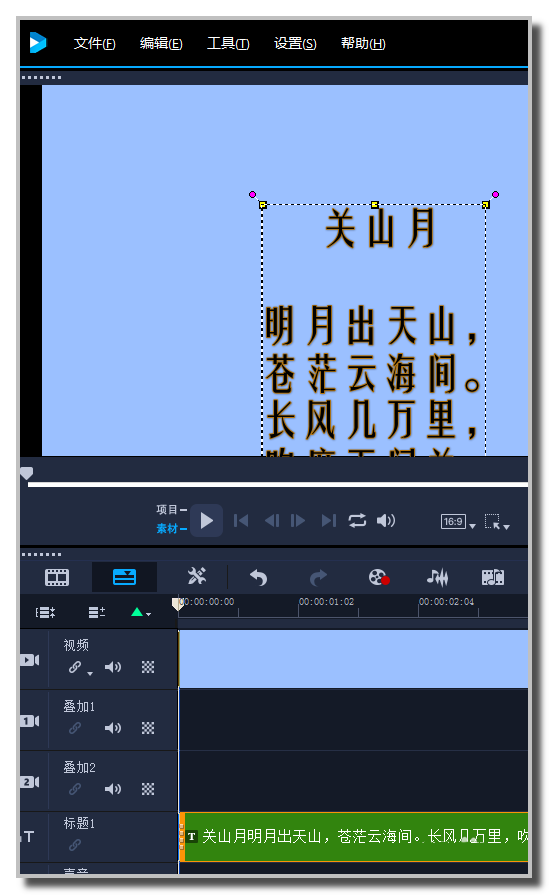Step forward to the next frame
The image size is (549, 895).
click(297, 521)
